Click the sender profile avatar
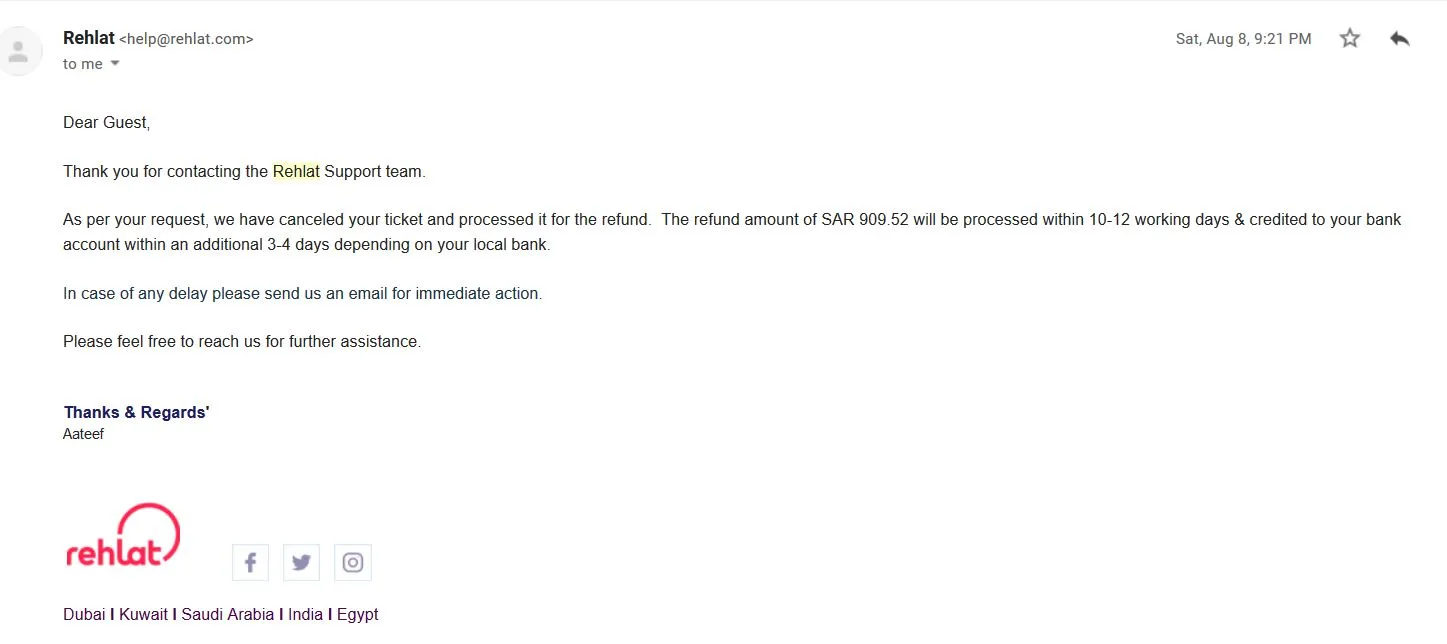This screenshot has height=644, width=1447. (x=19, y=52)
